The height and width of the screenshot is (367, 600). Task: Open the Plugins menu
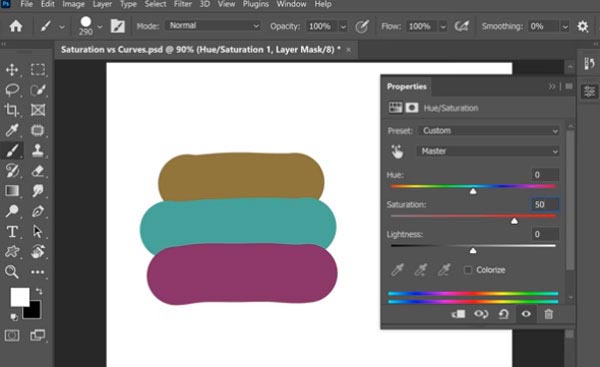click(256, 4)
